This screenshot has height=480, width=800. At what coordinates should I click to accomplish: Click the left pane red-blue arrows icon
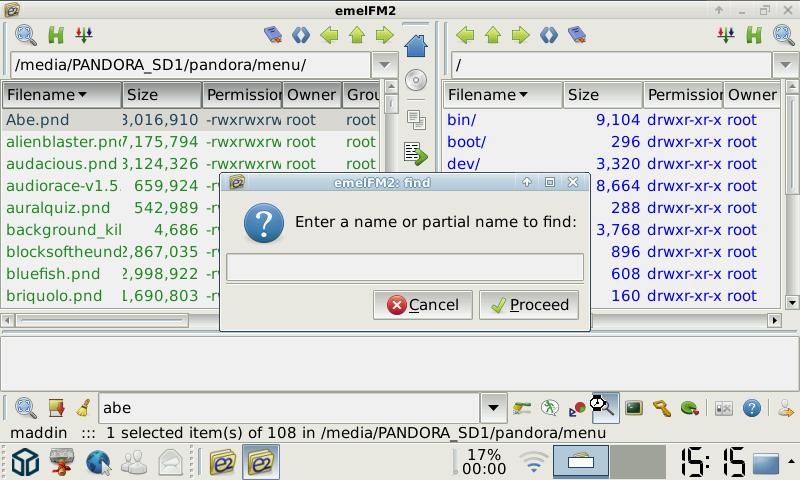(x=84, y=35)
